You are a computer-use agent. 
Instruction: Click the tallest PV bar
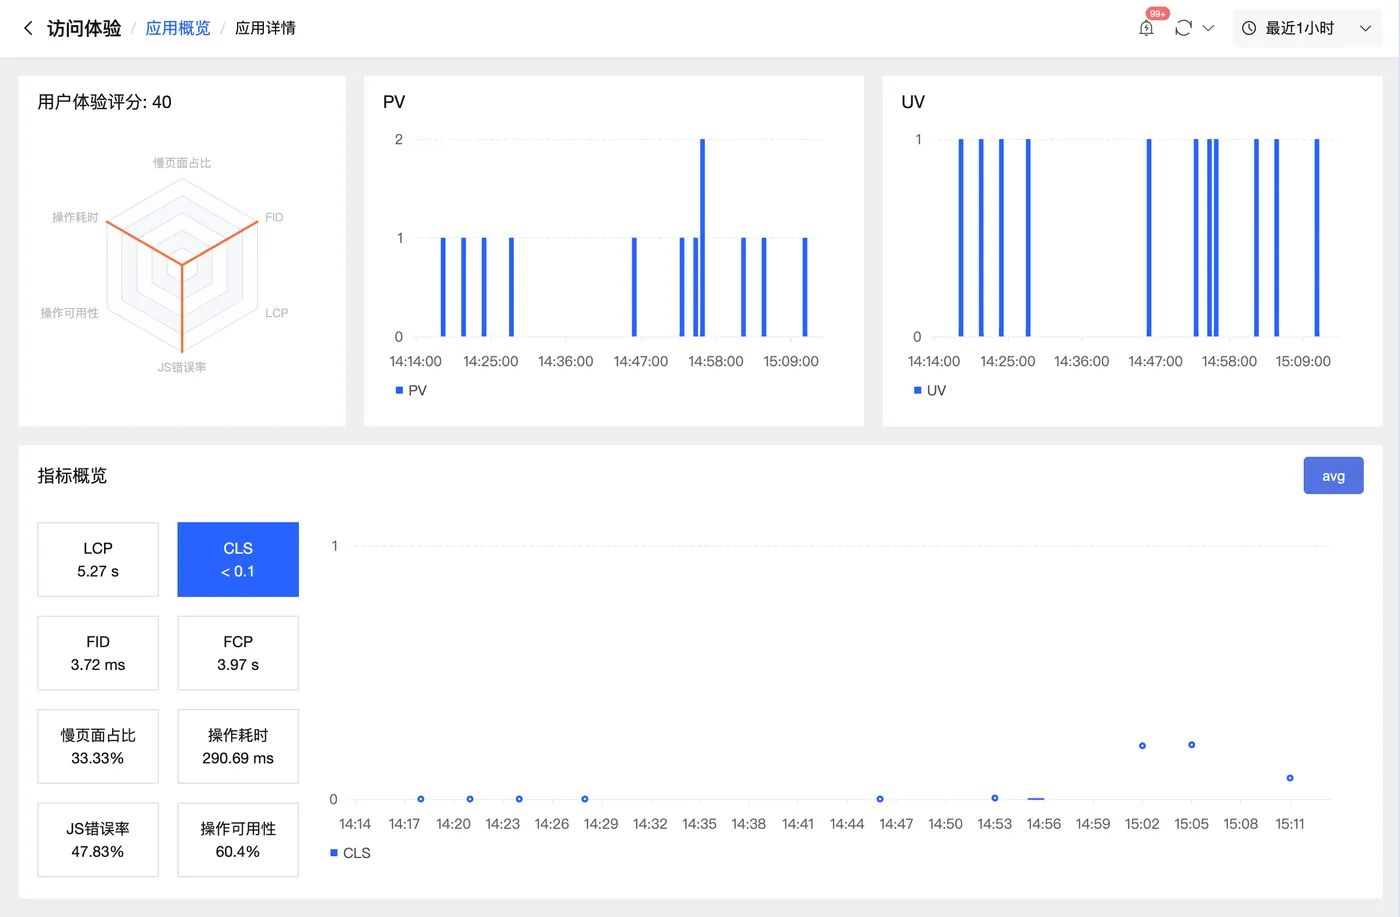point(703,238)
